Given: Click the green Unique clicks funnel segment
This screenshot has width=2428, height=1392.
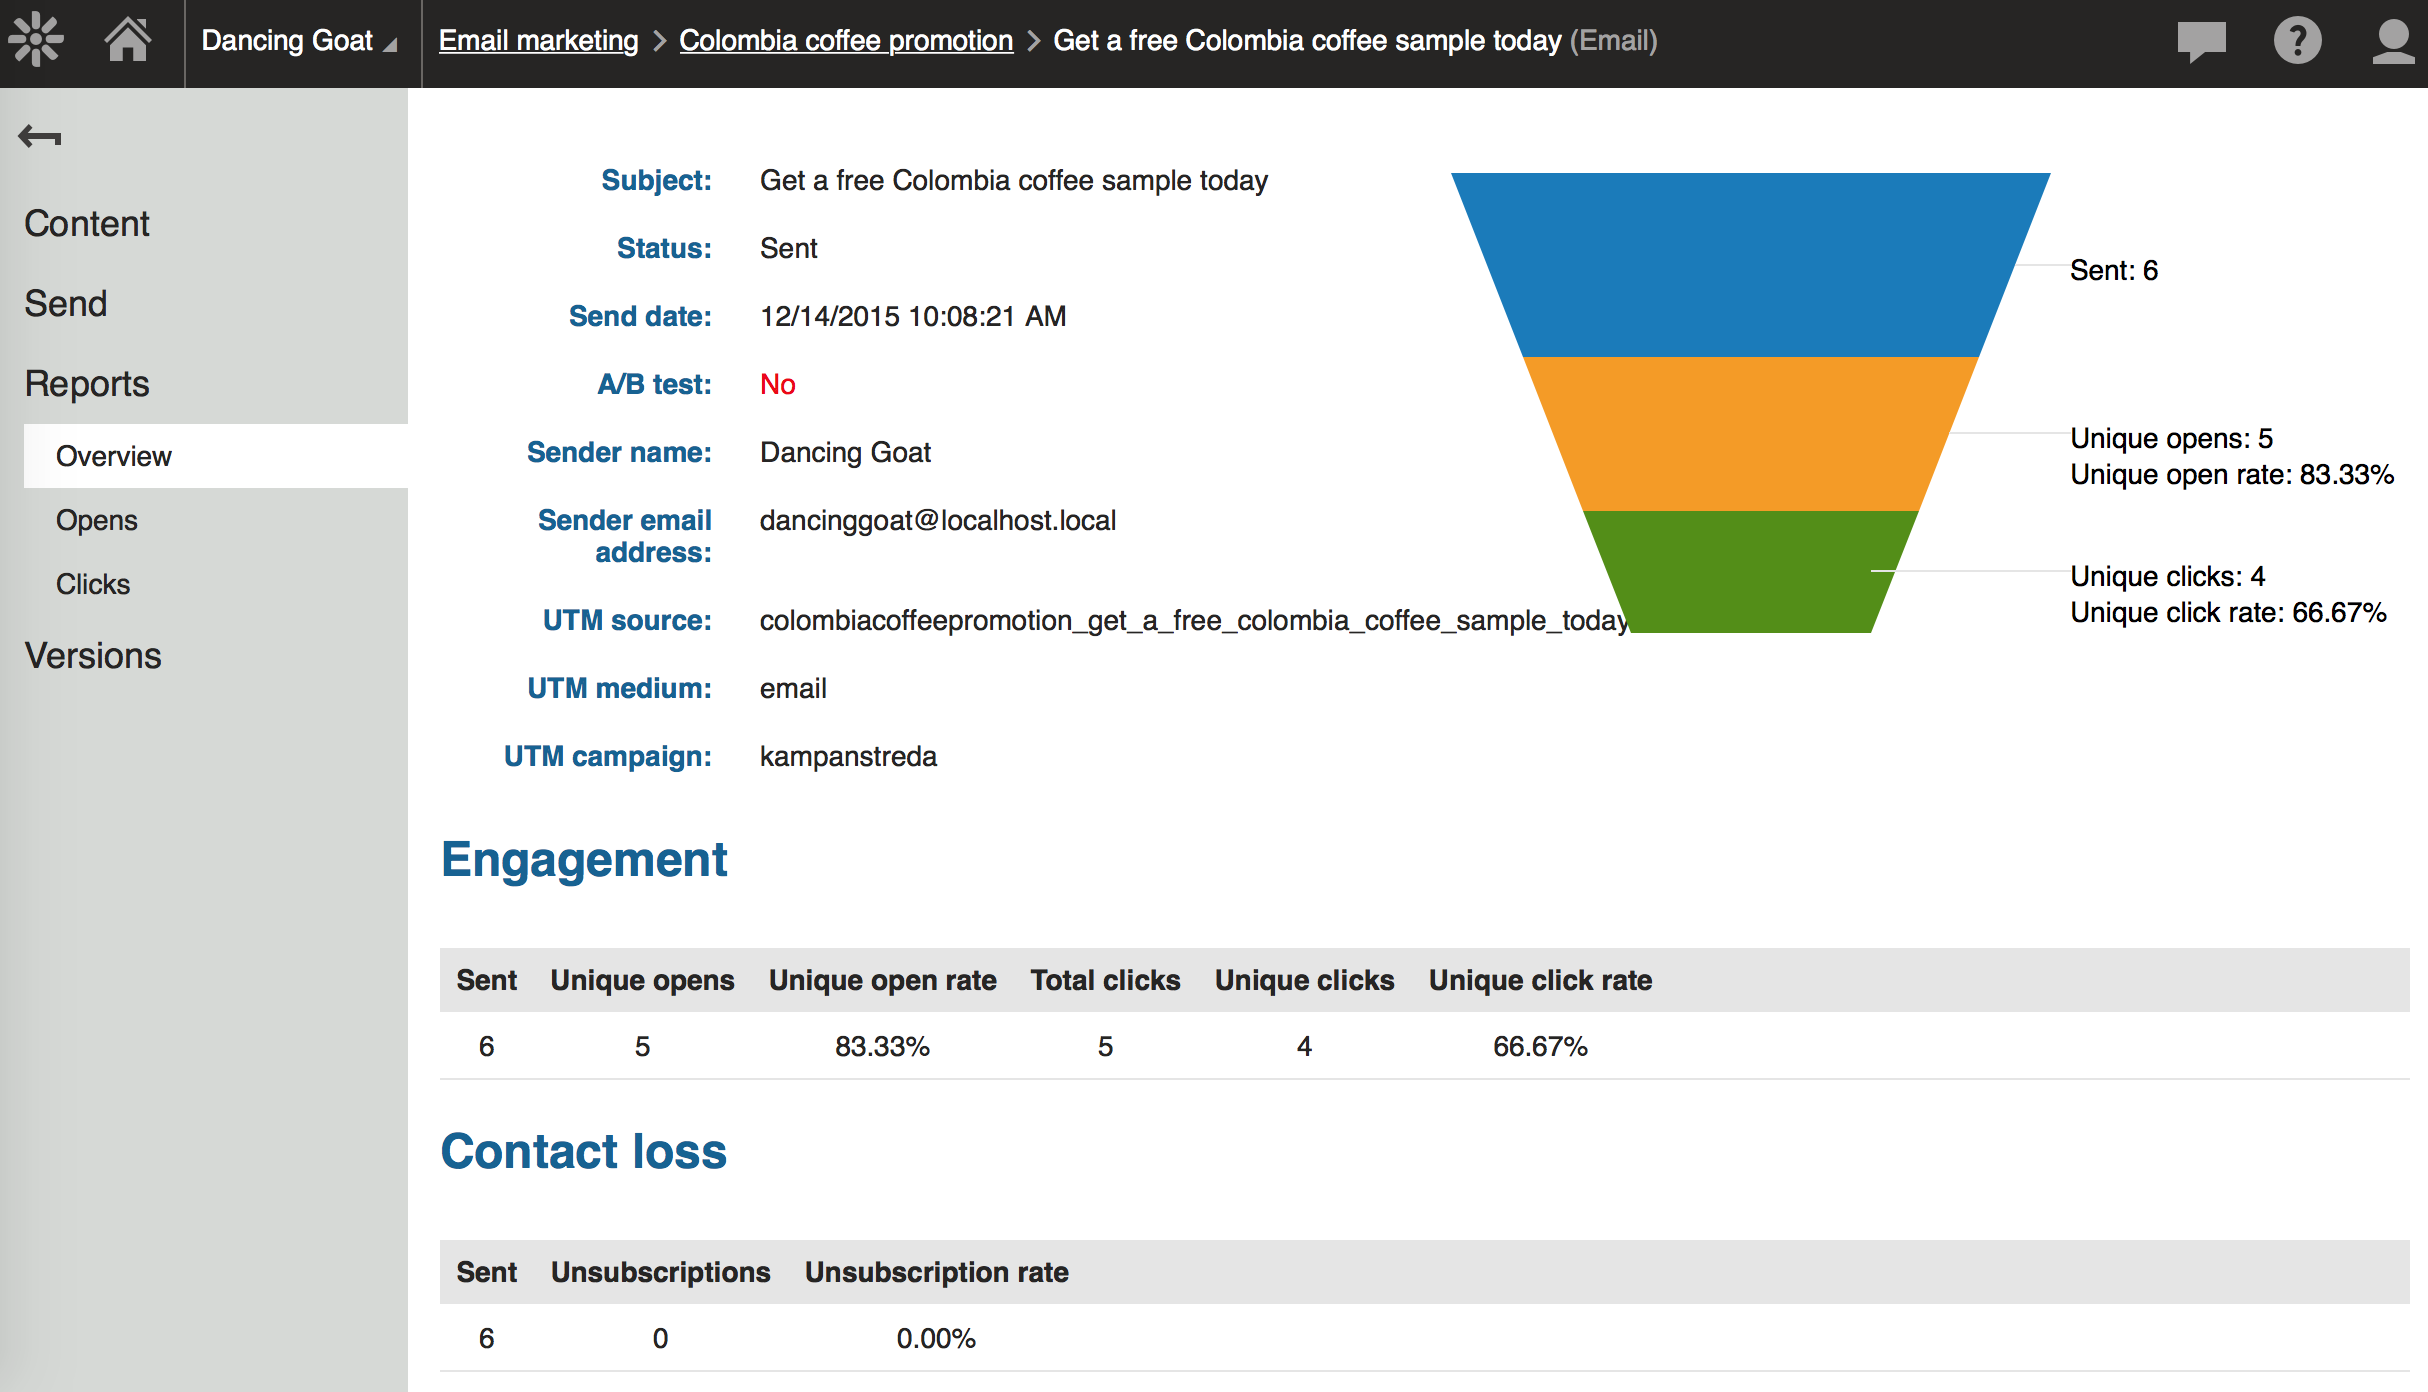Looking at the screenshot, I should pyautogui.click(x=1750, y=571).
